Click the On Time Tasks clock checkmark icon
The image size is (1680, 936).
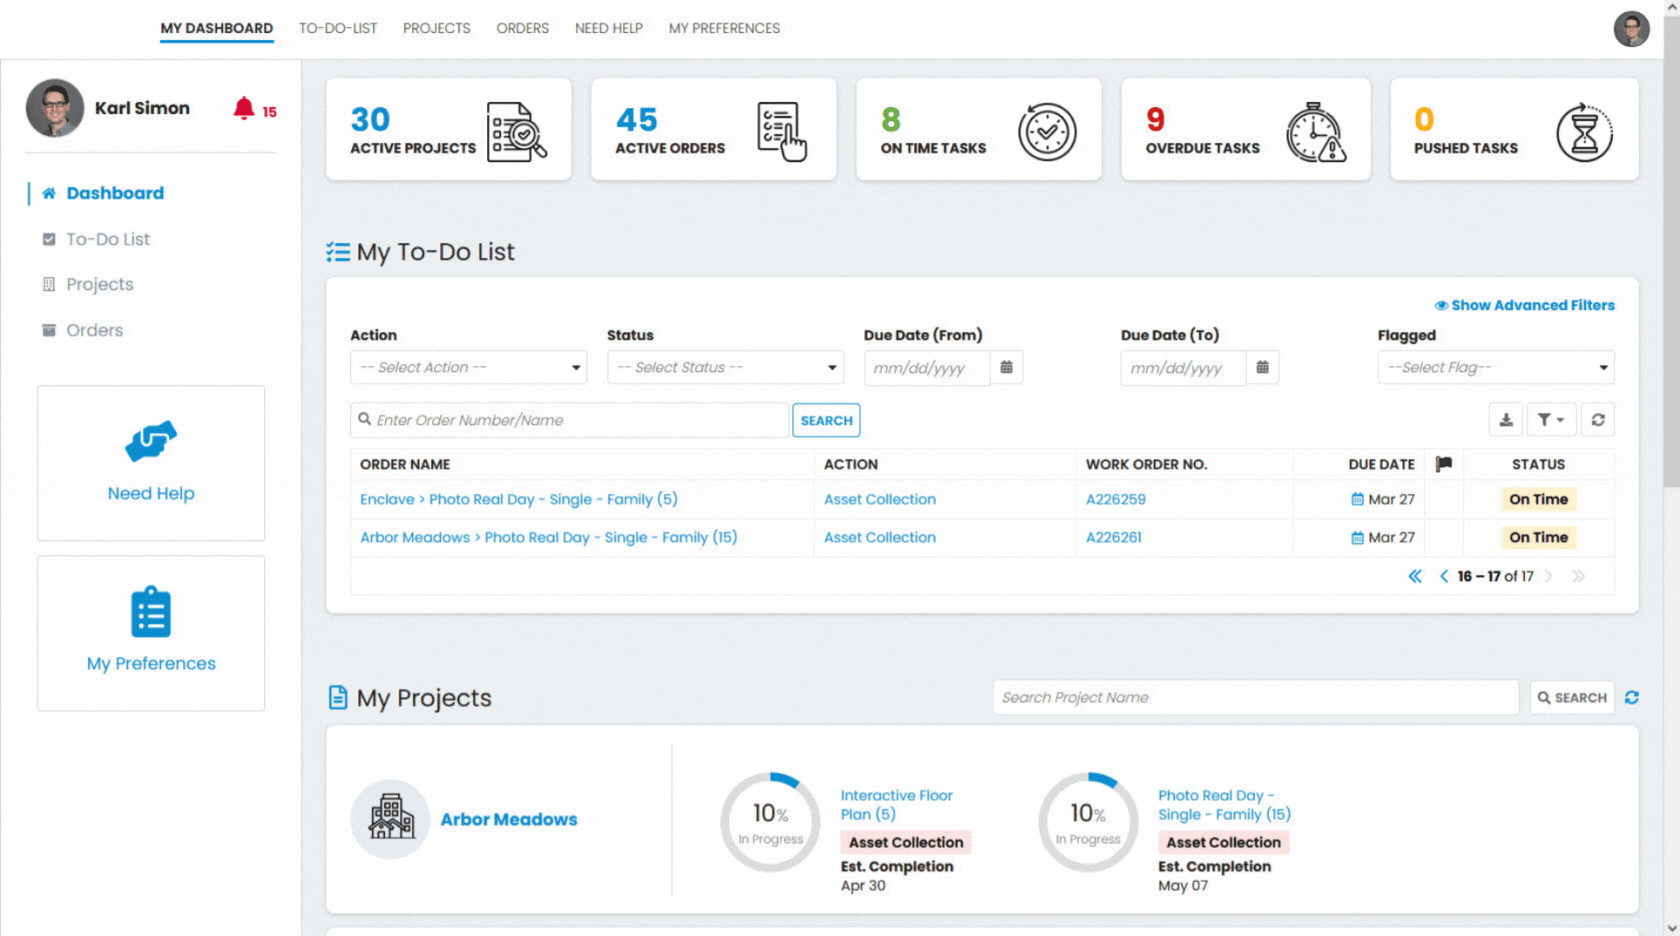pyautogui.click(x=1047, y=131)
